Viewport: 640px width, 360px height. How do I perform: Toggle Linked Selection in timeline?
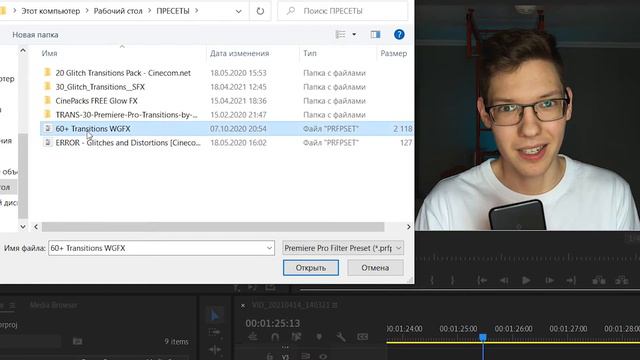pyautogui.click(x=296, y=337)
